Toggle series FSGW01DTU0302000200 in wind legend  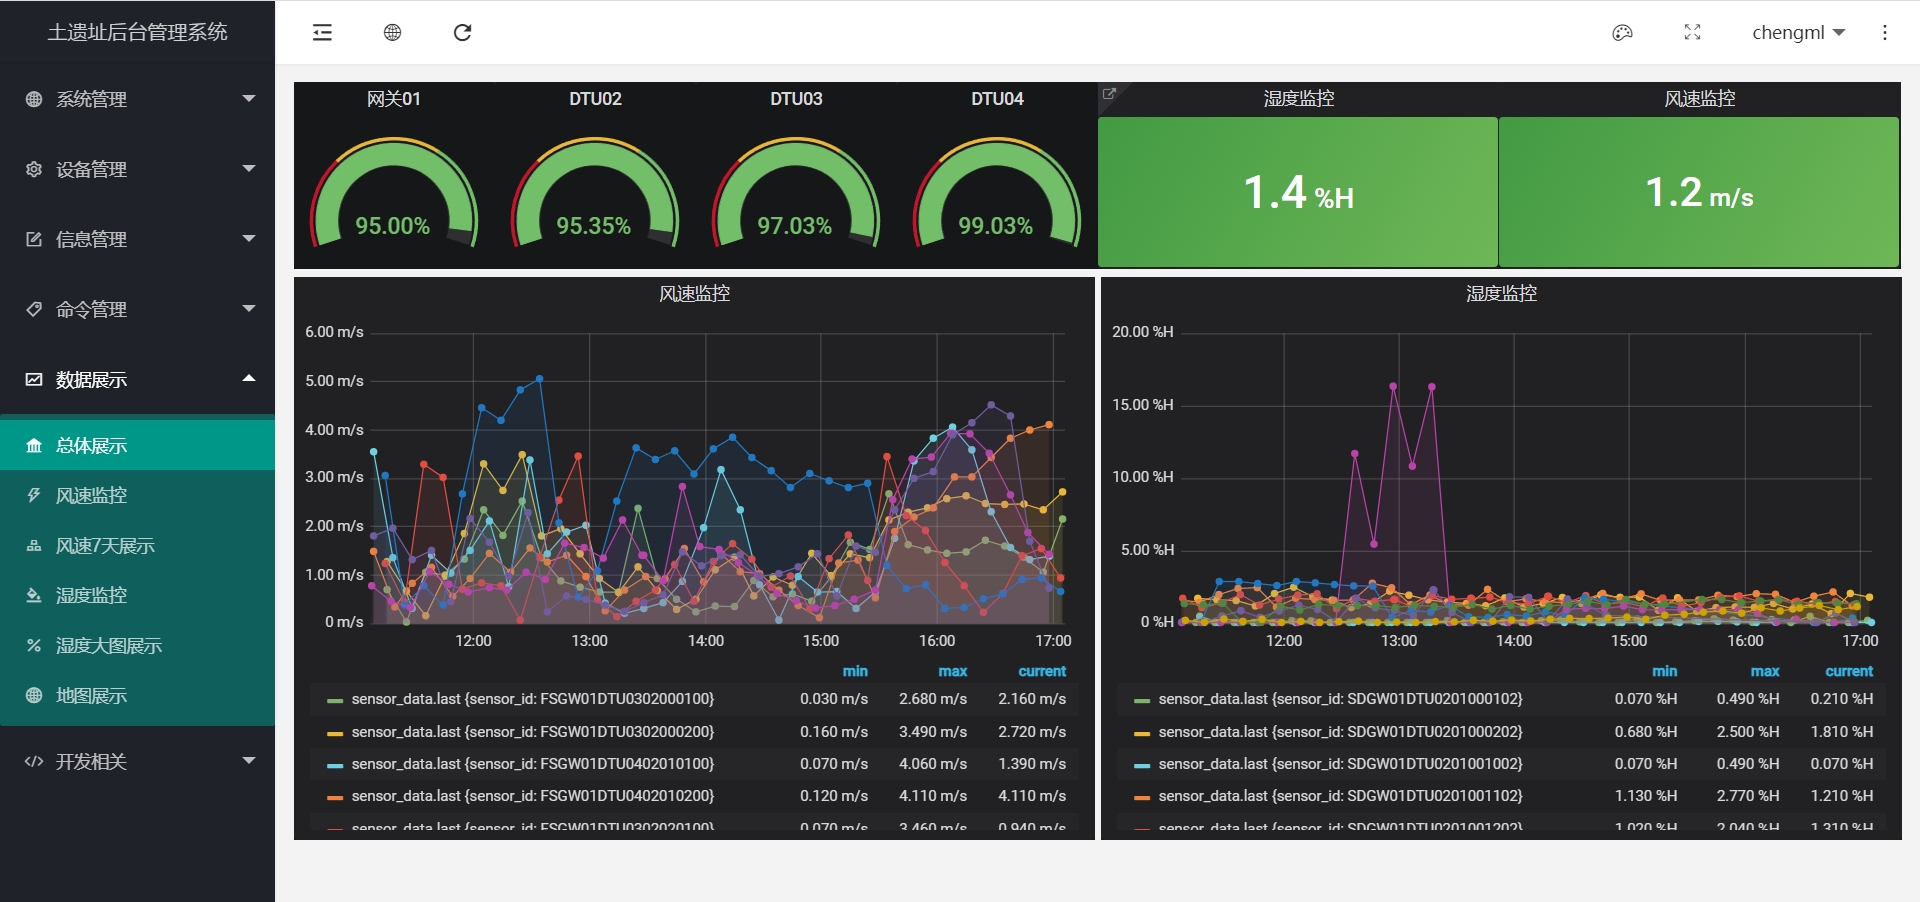(533, 732)
